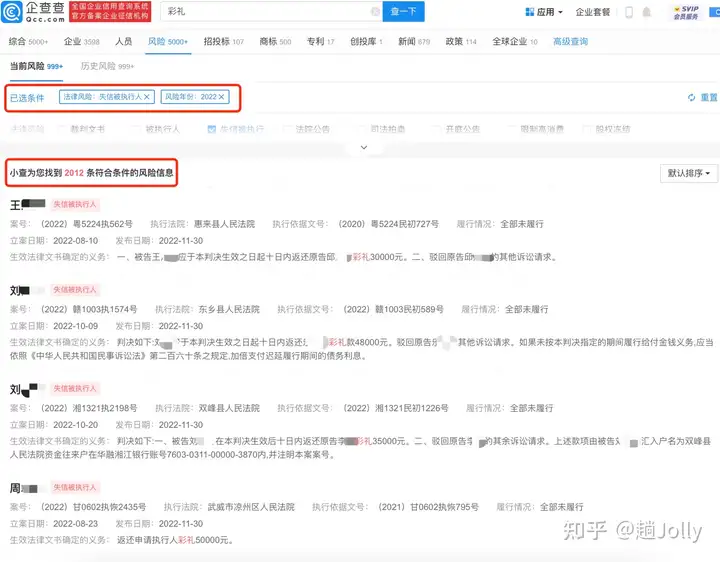Screen dimensions: 720x562
Task: Switch to the 商标 tab
Action: (x=275, y=41)
